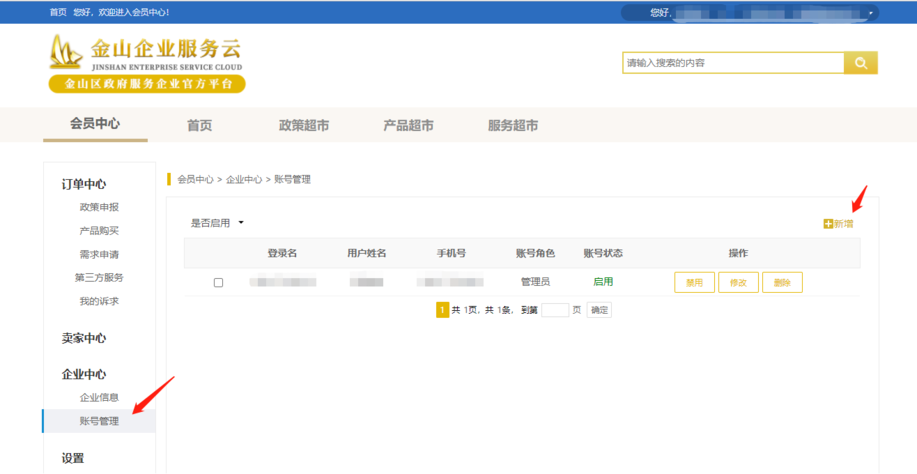Select 企业信息 in the sidebar
The image size is (917, 474).
(99, 398)
